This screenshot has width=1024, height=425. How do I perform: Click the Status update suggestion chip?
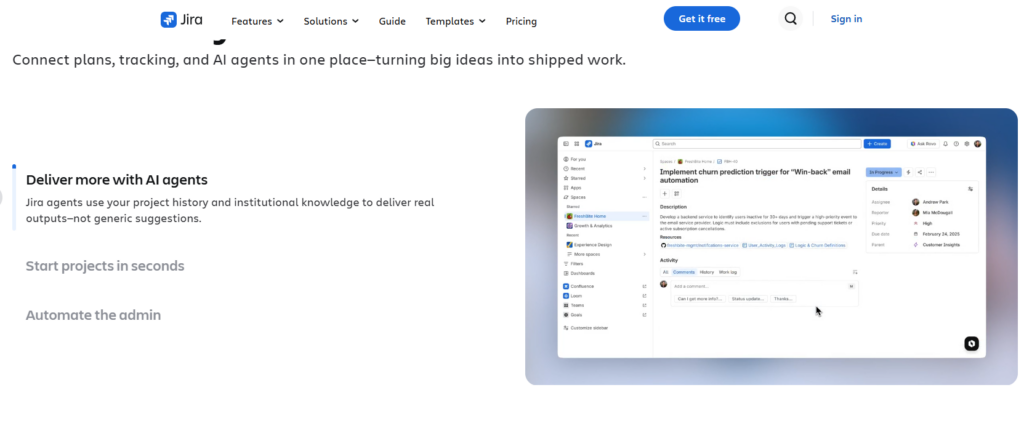coord(748,299)
